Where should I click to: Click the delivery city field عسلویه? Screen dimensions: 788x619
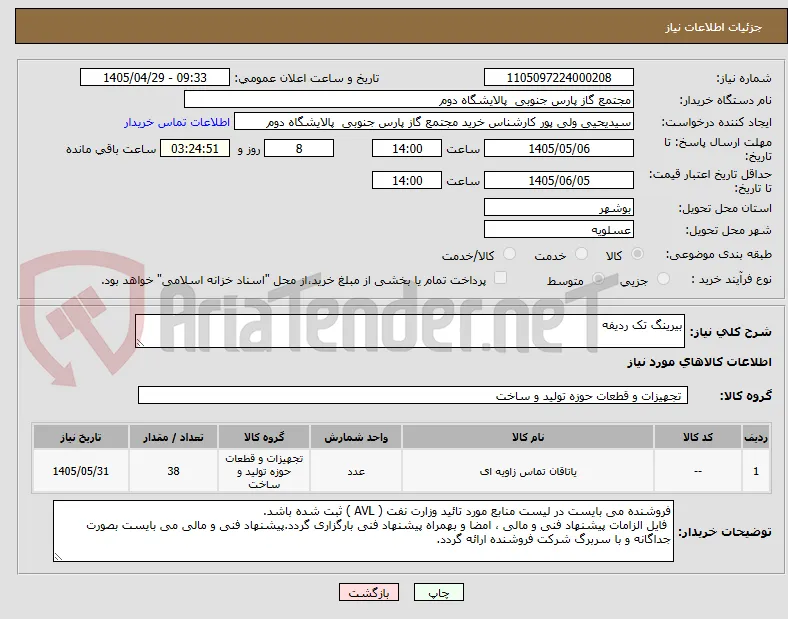558,229
